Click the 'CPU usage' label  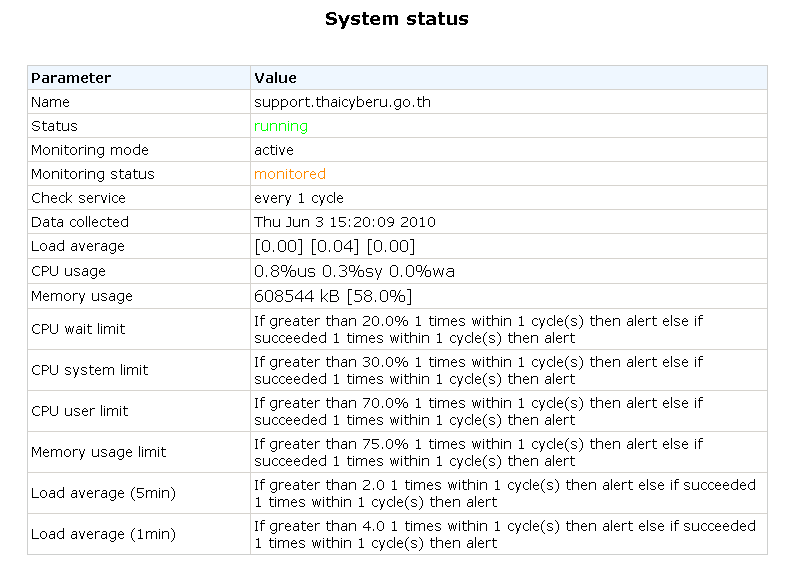(68, 271)
